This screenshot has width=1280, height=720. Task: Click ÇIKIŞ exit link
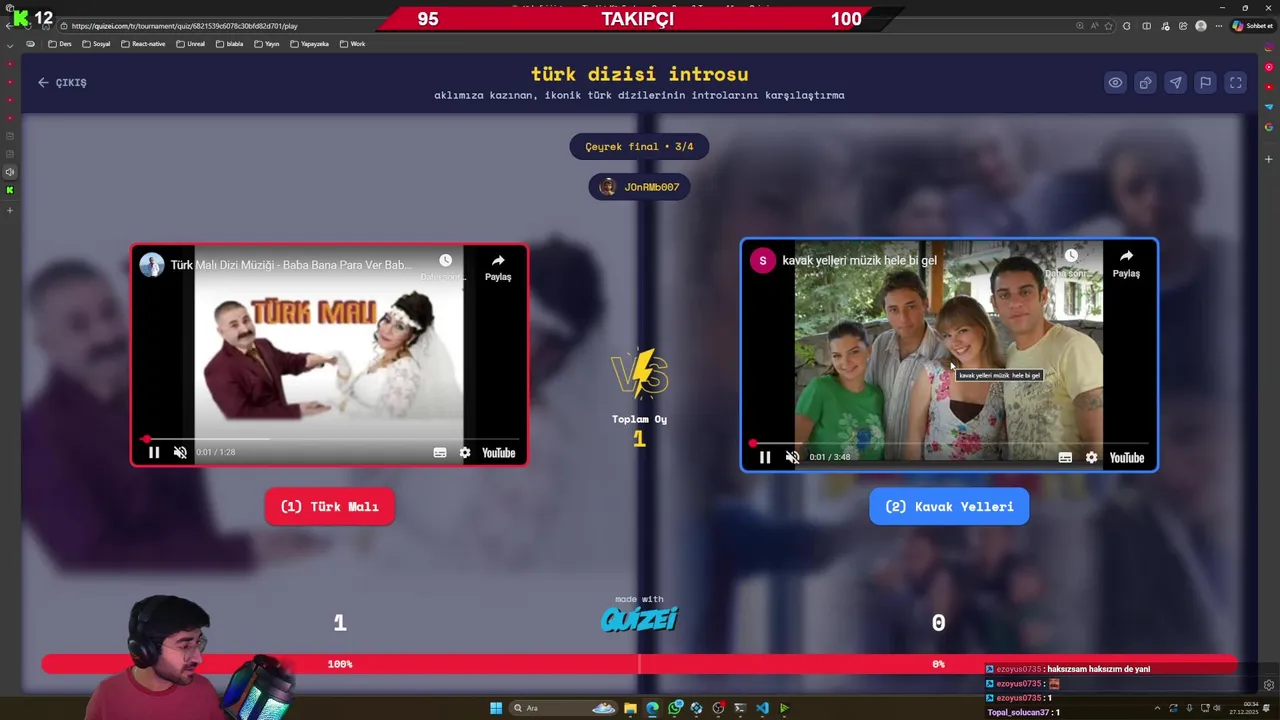pyautogui.click(x=62, y=83)
